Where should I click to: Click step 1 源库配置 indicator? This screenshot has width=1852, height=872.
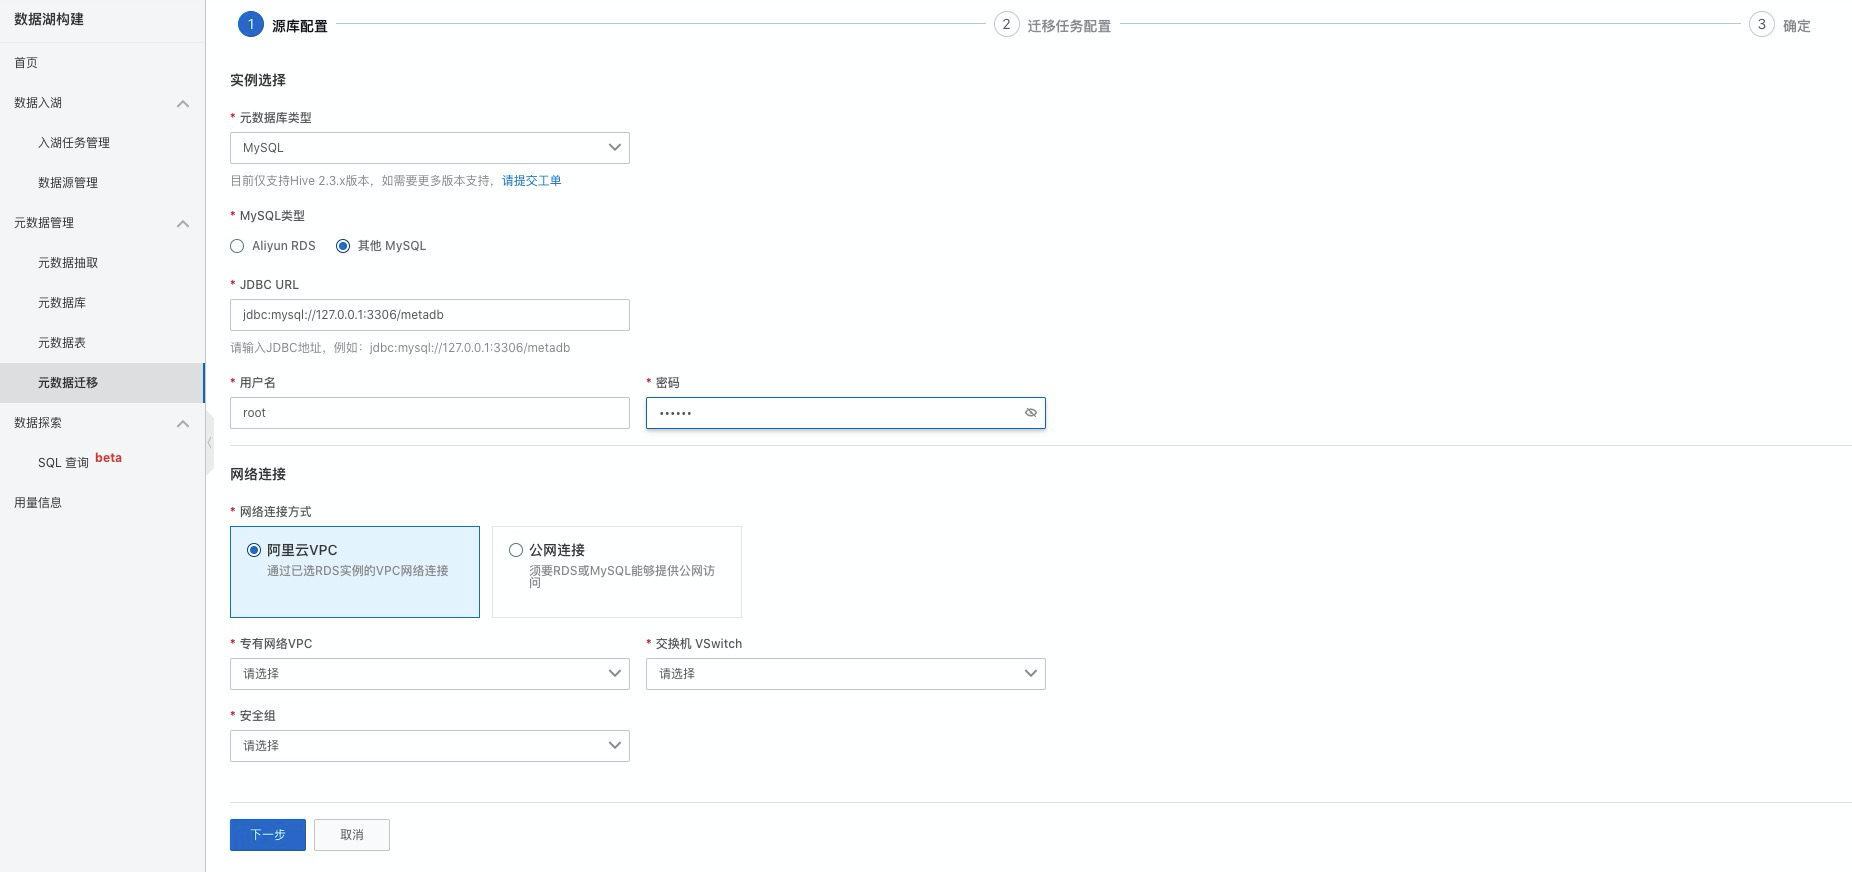click(x=283, y=25)
